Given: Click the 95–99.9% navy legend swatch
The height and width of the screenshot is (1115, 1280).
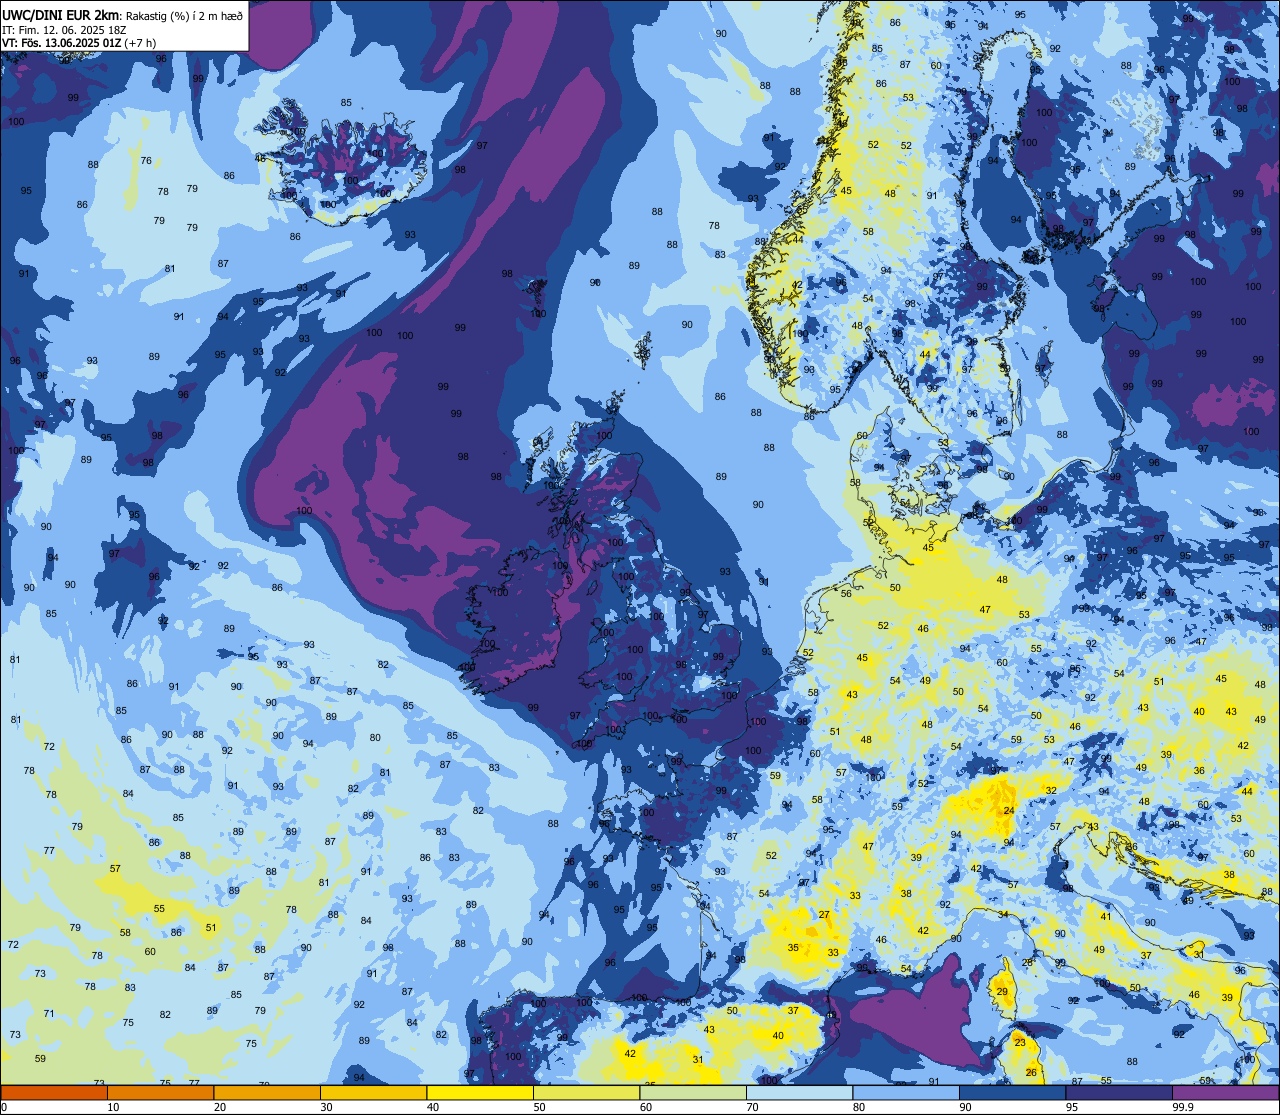Looking at the screenshot, I should click(1119, 1092).
